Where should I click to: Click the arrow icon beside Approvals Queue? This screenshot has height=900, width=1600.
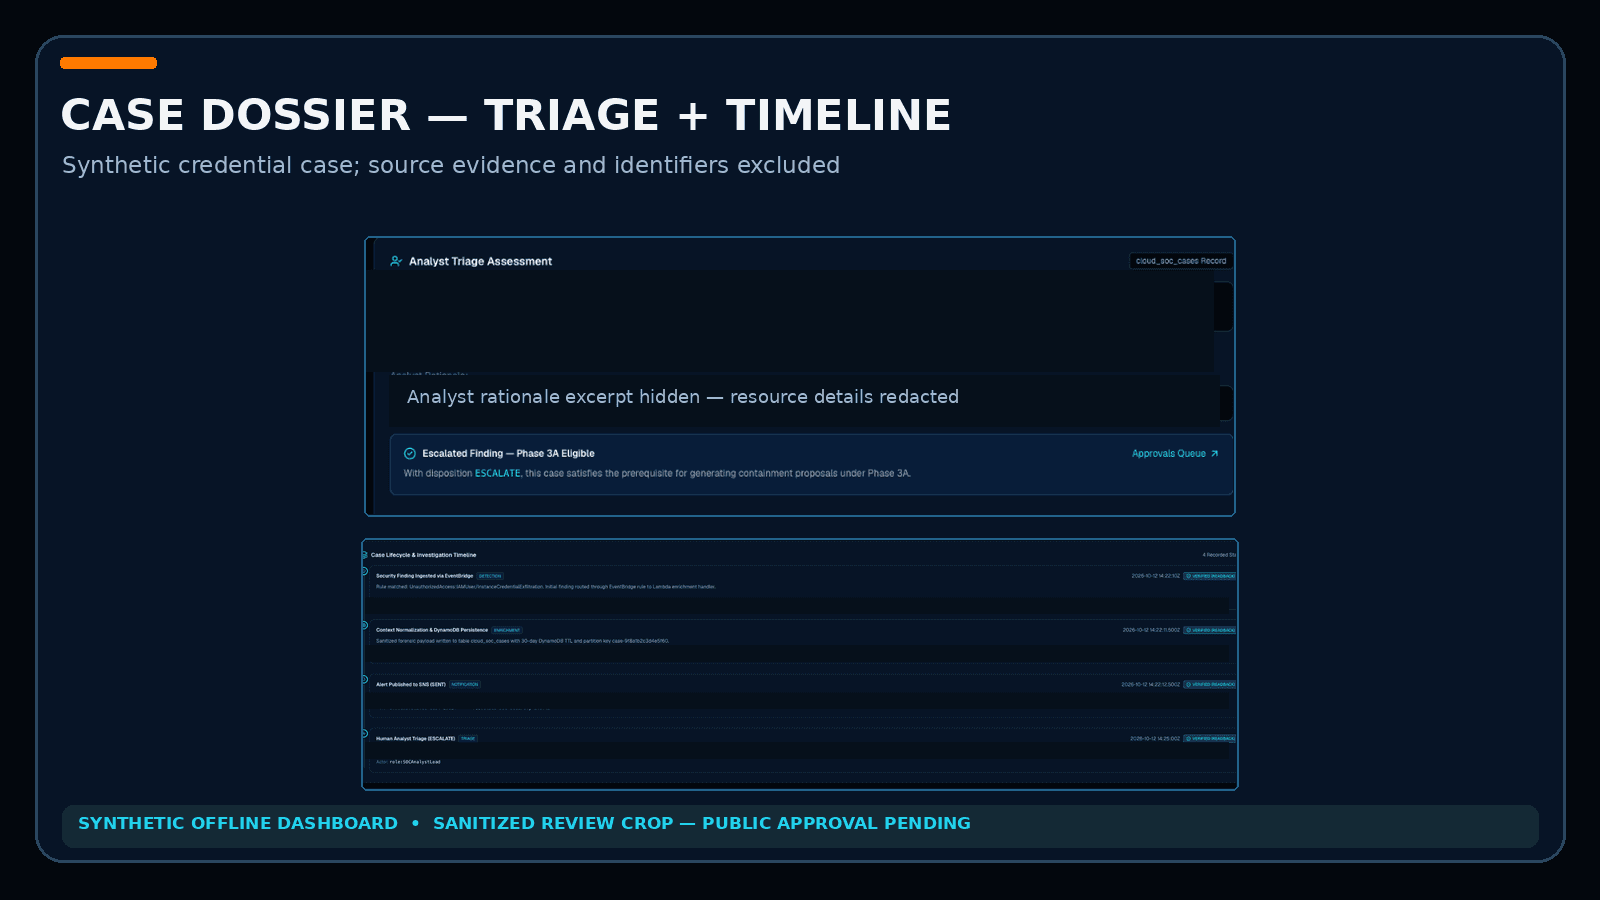click(1215, 454)
